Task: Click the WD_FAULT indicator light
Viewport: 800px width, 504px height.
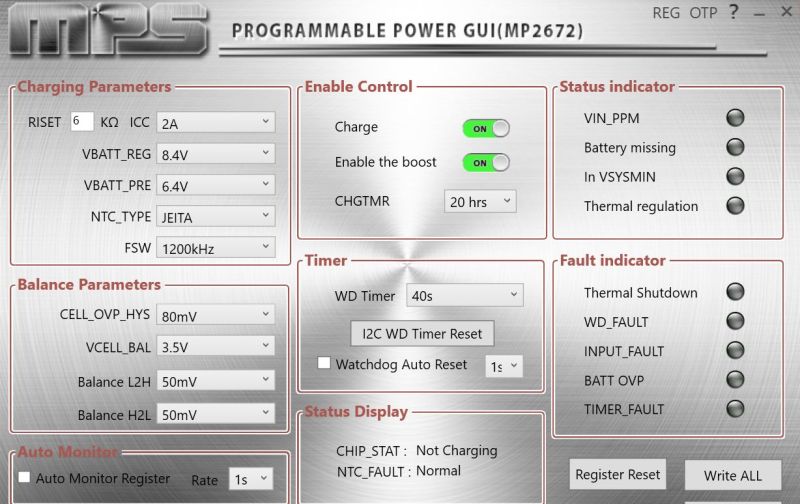Action: coord(735,321)
